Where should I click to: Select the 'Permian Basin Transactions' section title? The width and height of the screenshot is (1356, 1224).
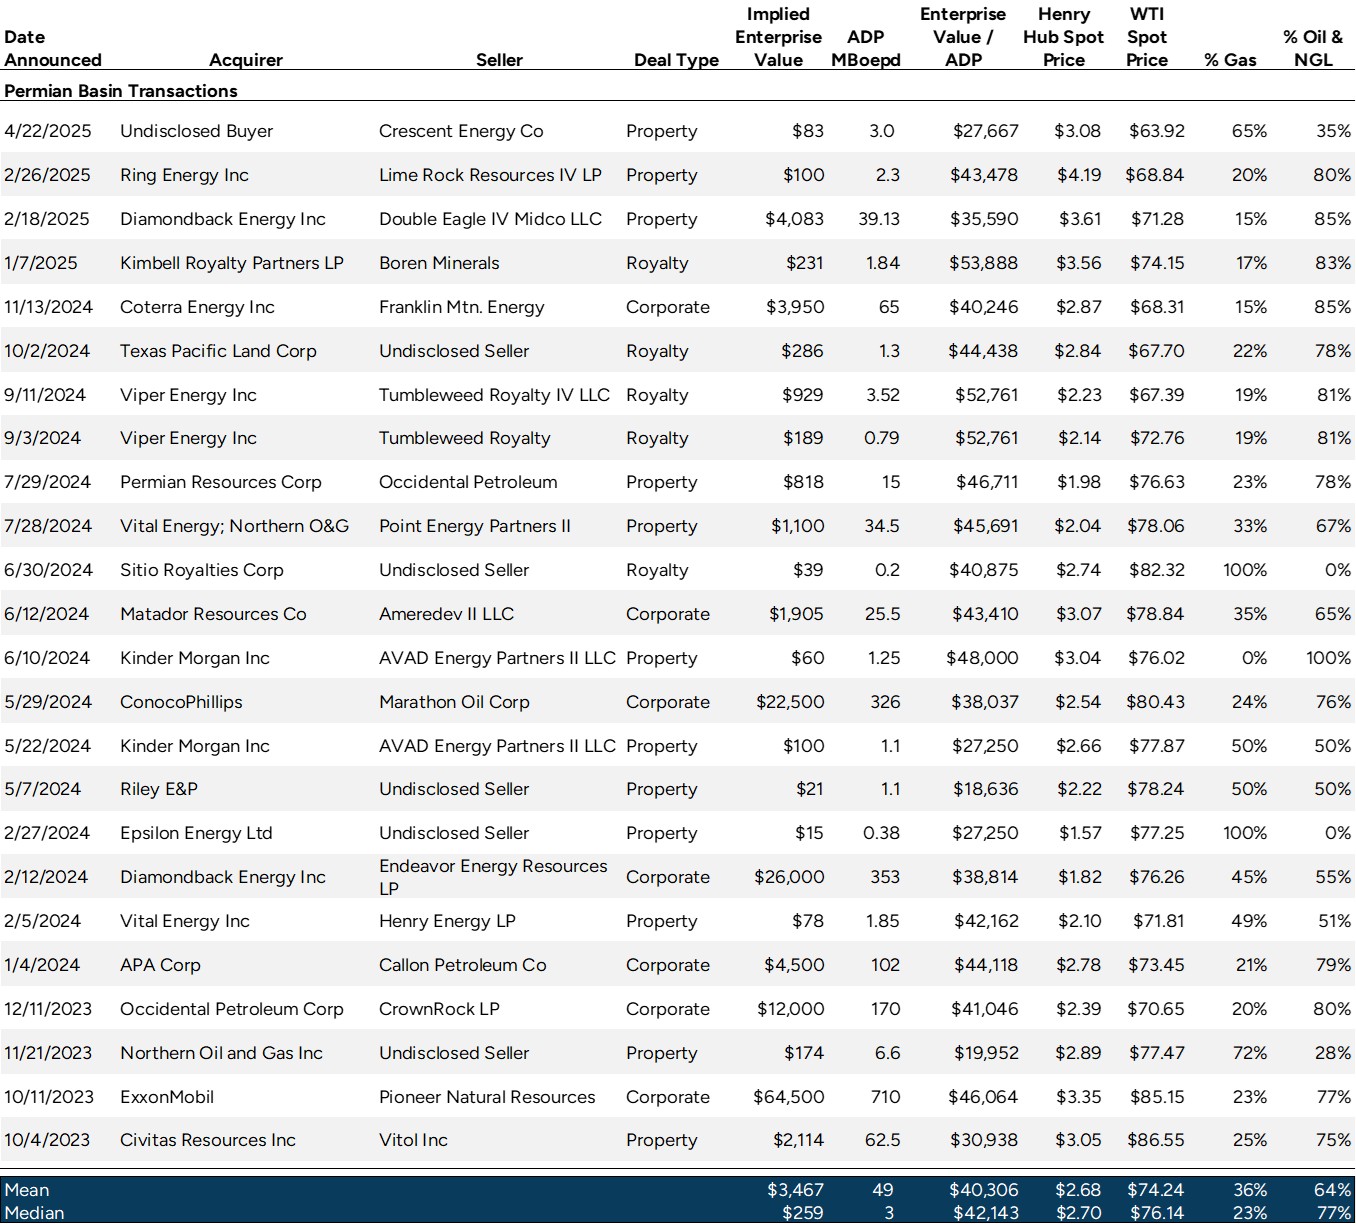pos(121,91)
